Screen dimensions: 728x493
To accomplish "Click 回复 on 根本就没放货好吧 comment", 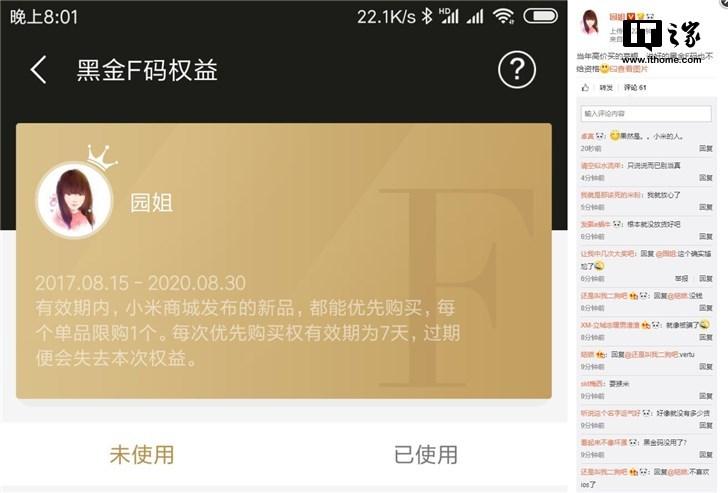I will point(706,236).
